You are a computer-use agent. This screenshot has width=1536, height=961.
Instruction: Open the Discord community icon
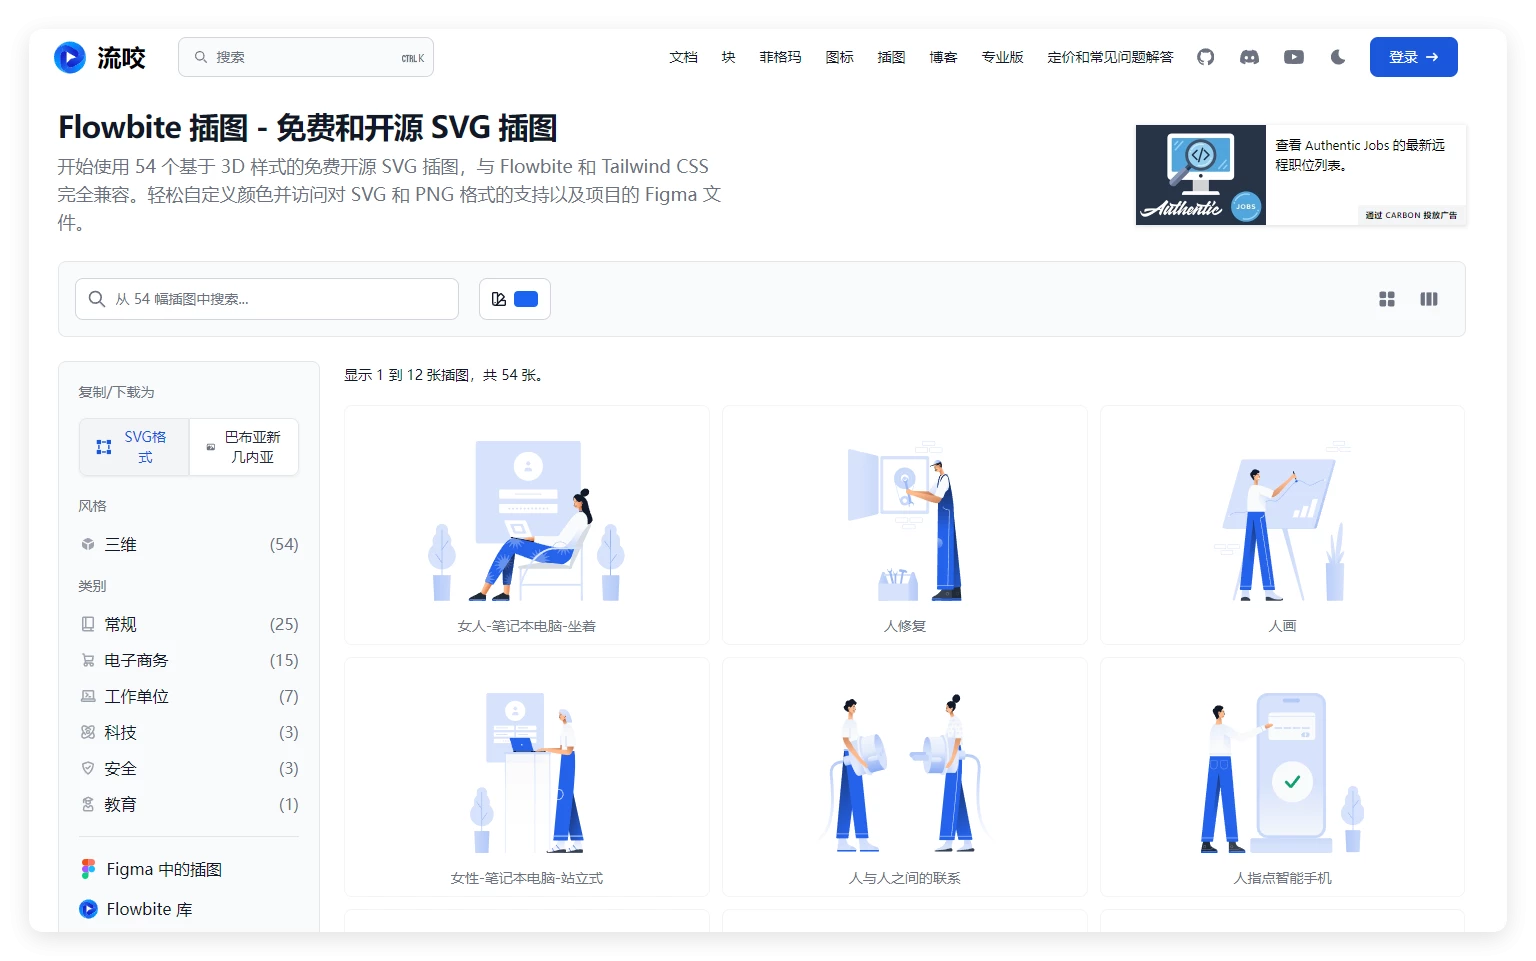[1249, 57]
